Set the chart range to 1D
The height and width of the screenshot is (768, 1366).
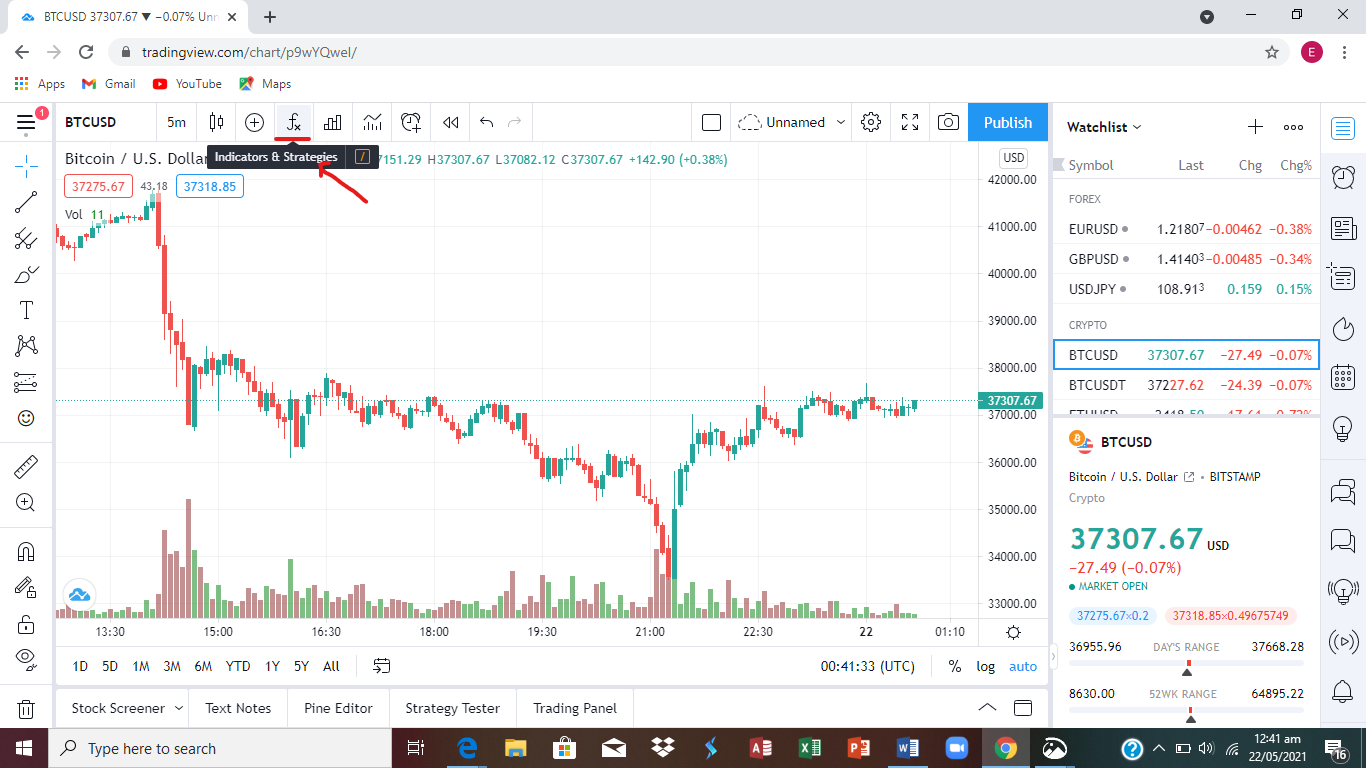point(80,666)
